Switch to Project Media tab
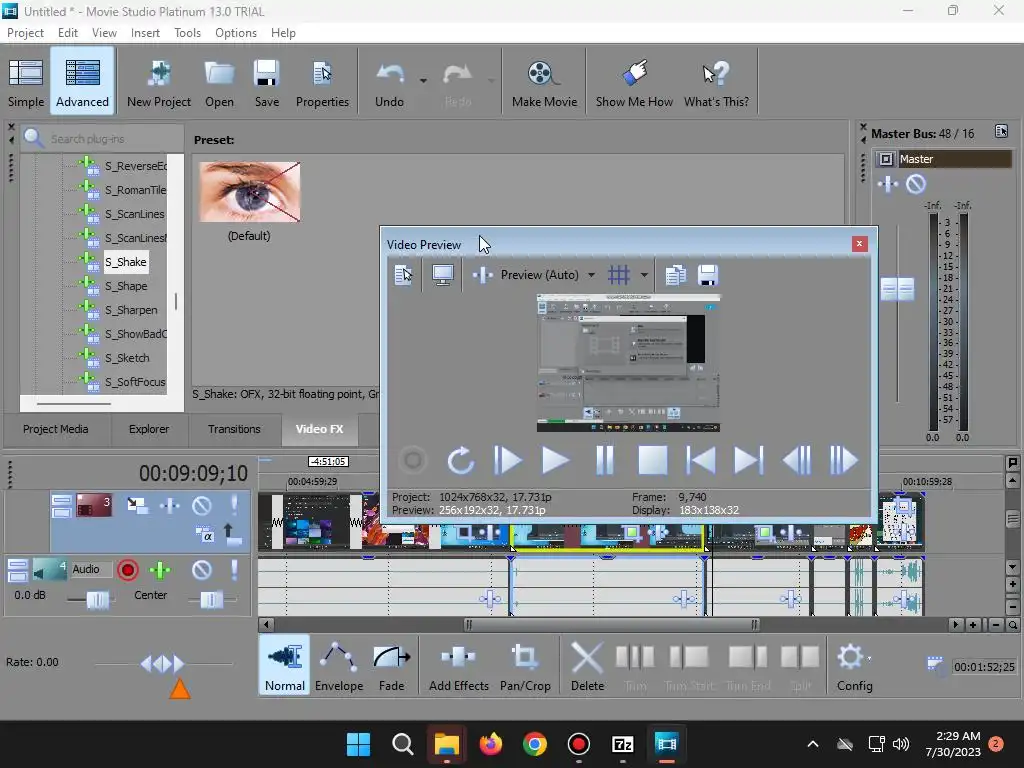Image resolution: width=1024 pixels, height=768 pixels. [x=56, y=429]
